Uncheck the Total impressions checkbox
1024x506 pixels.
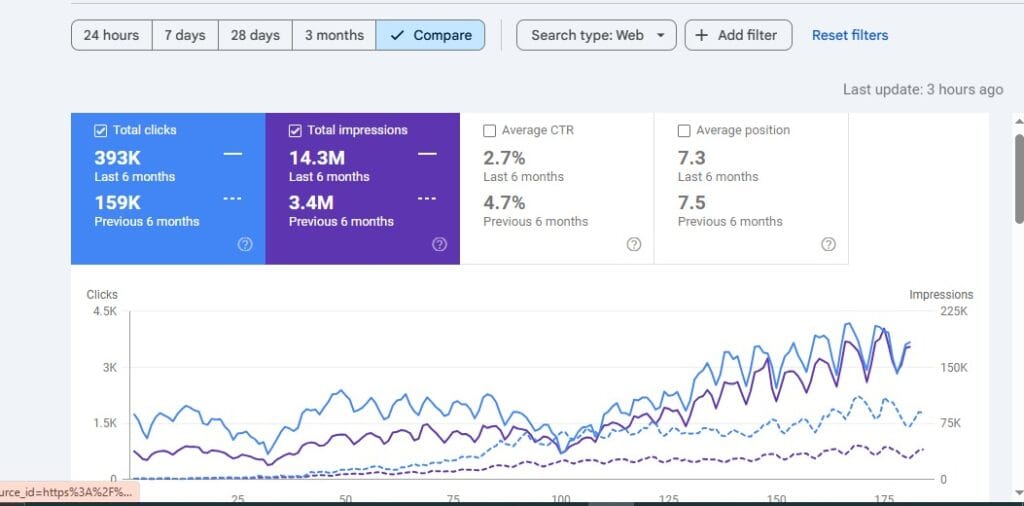click(295, 130)
